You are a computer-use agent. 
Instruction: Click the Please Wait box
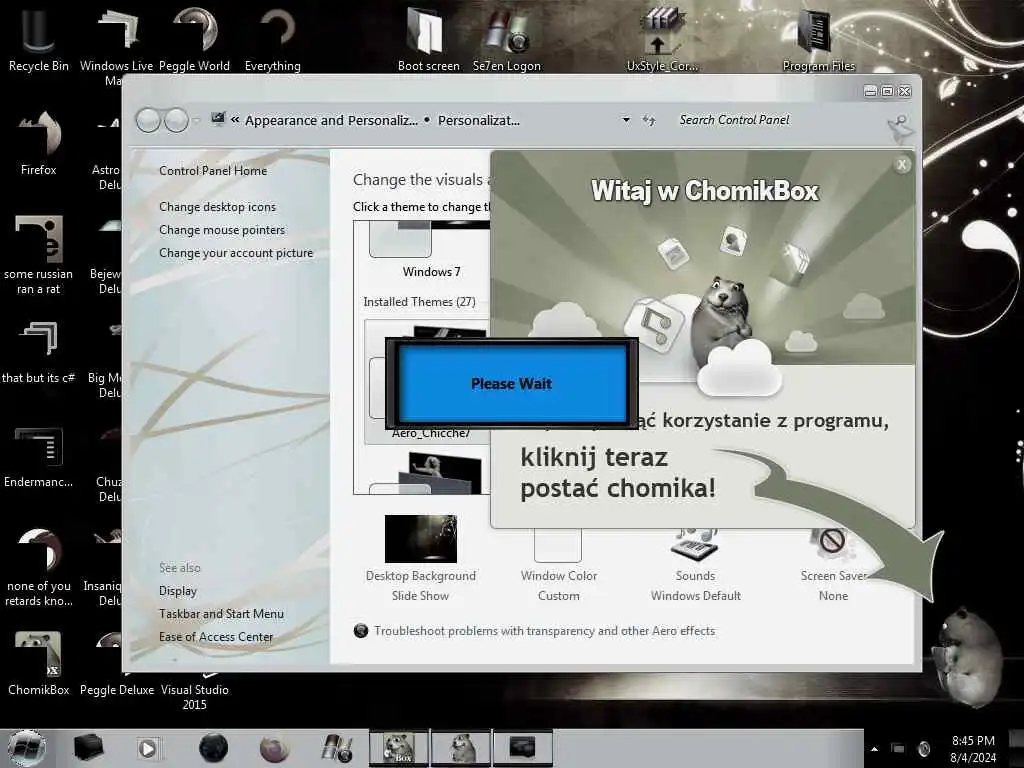point(511,383)
